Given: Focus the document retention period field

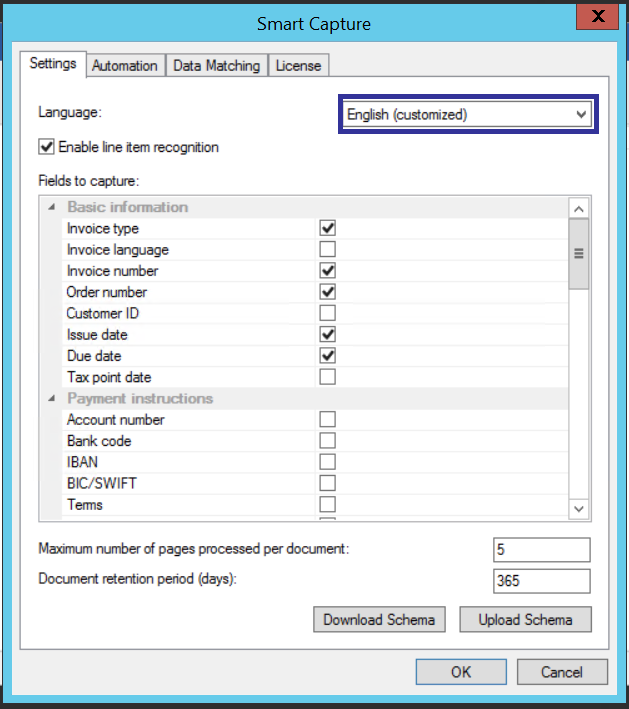Looking at the screenshot, I should click(x=541, y=581).
